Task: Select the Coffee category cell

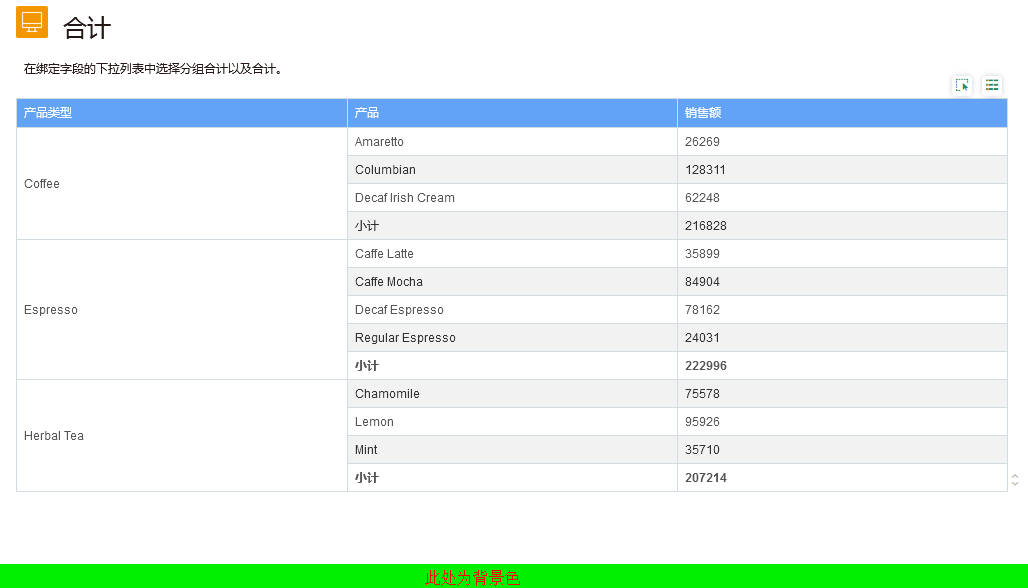Action: click(x=42, y=184)
